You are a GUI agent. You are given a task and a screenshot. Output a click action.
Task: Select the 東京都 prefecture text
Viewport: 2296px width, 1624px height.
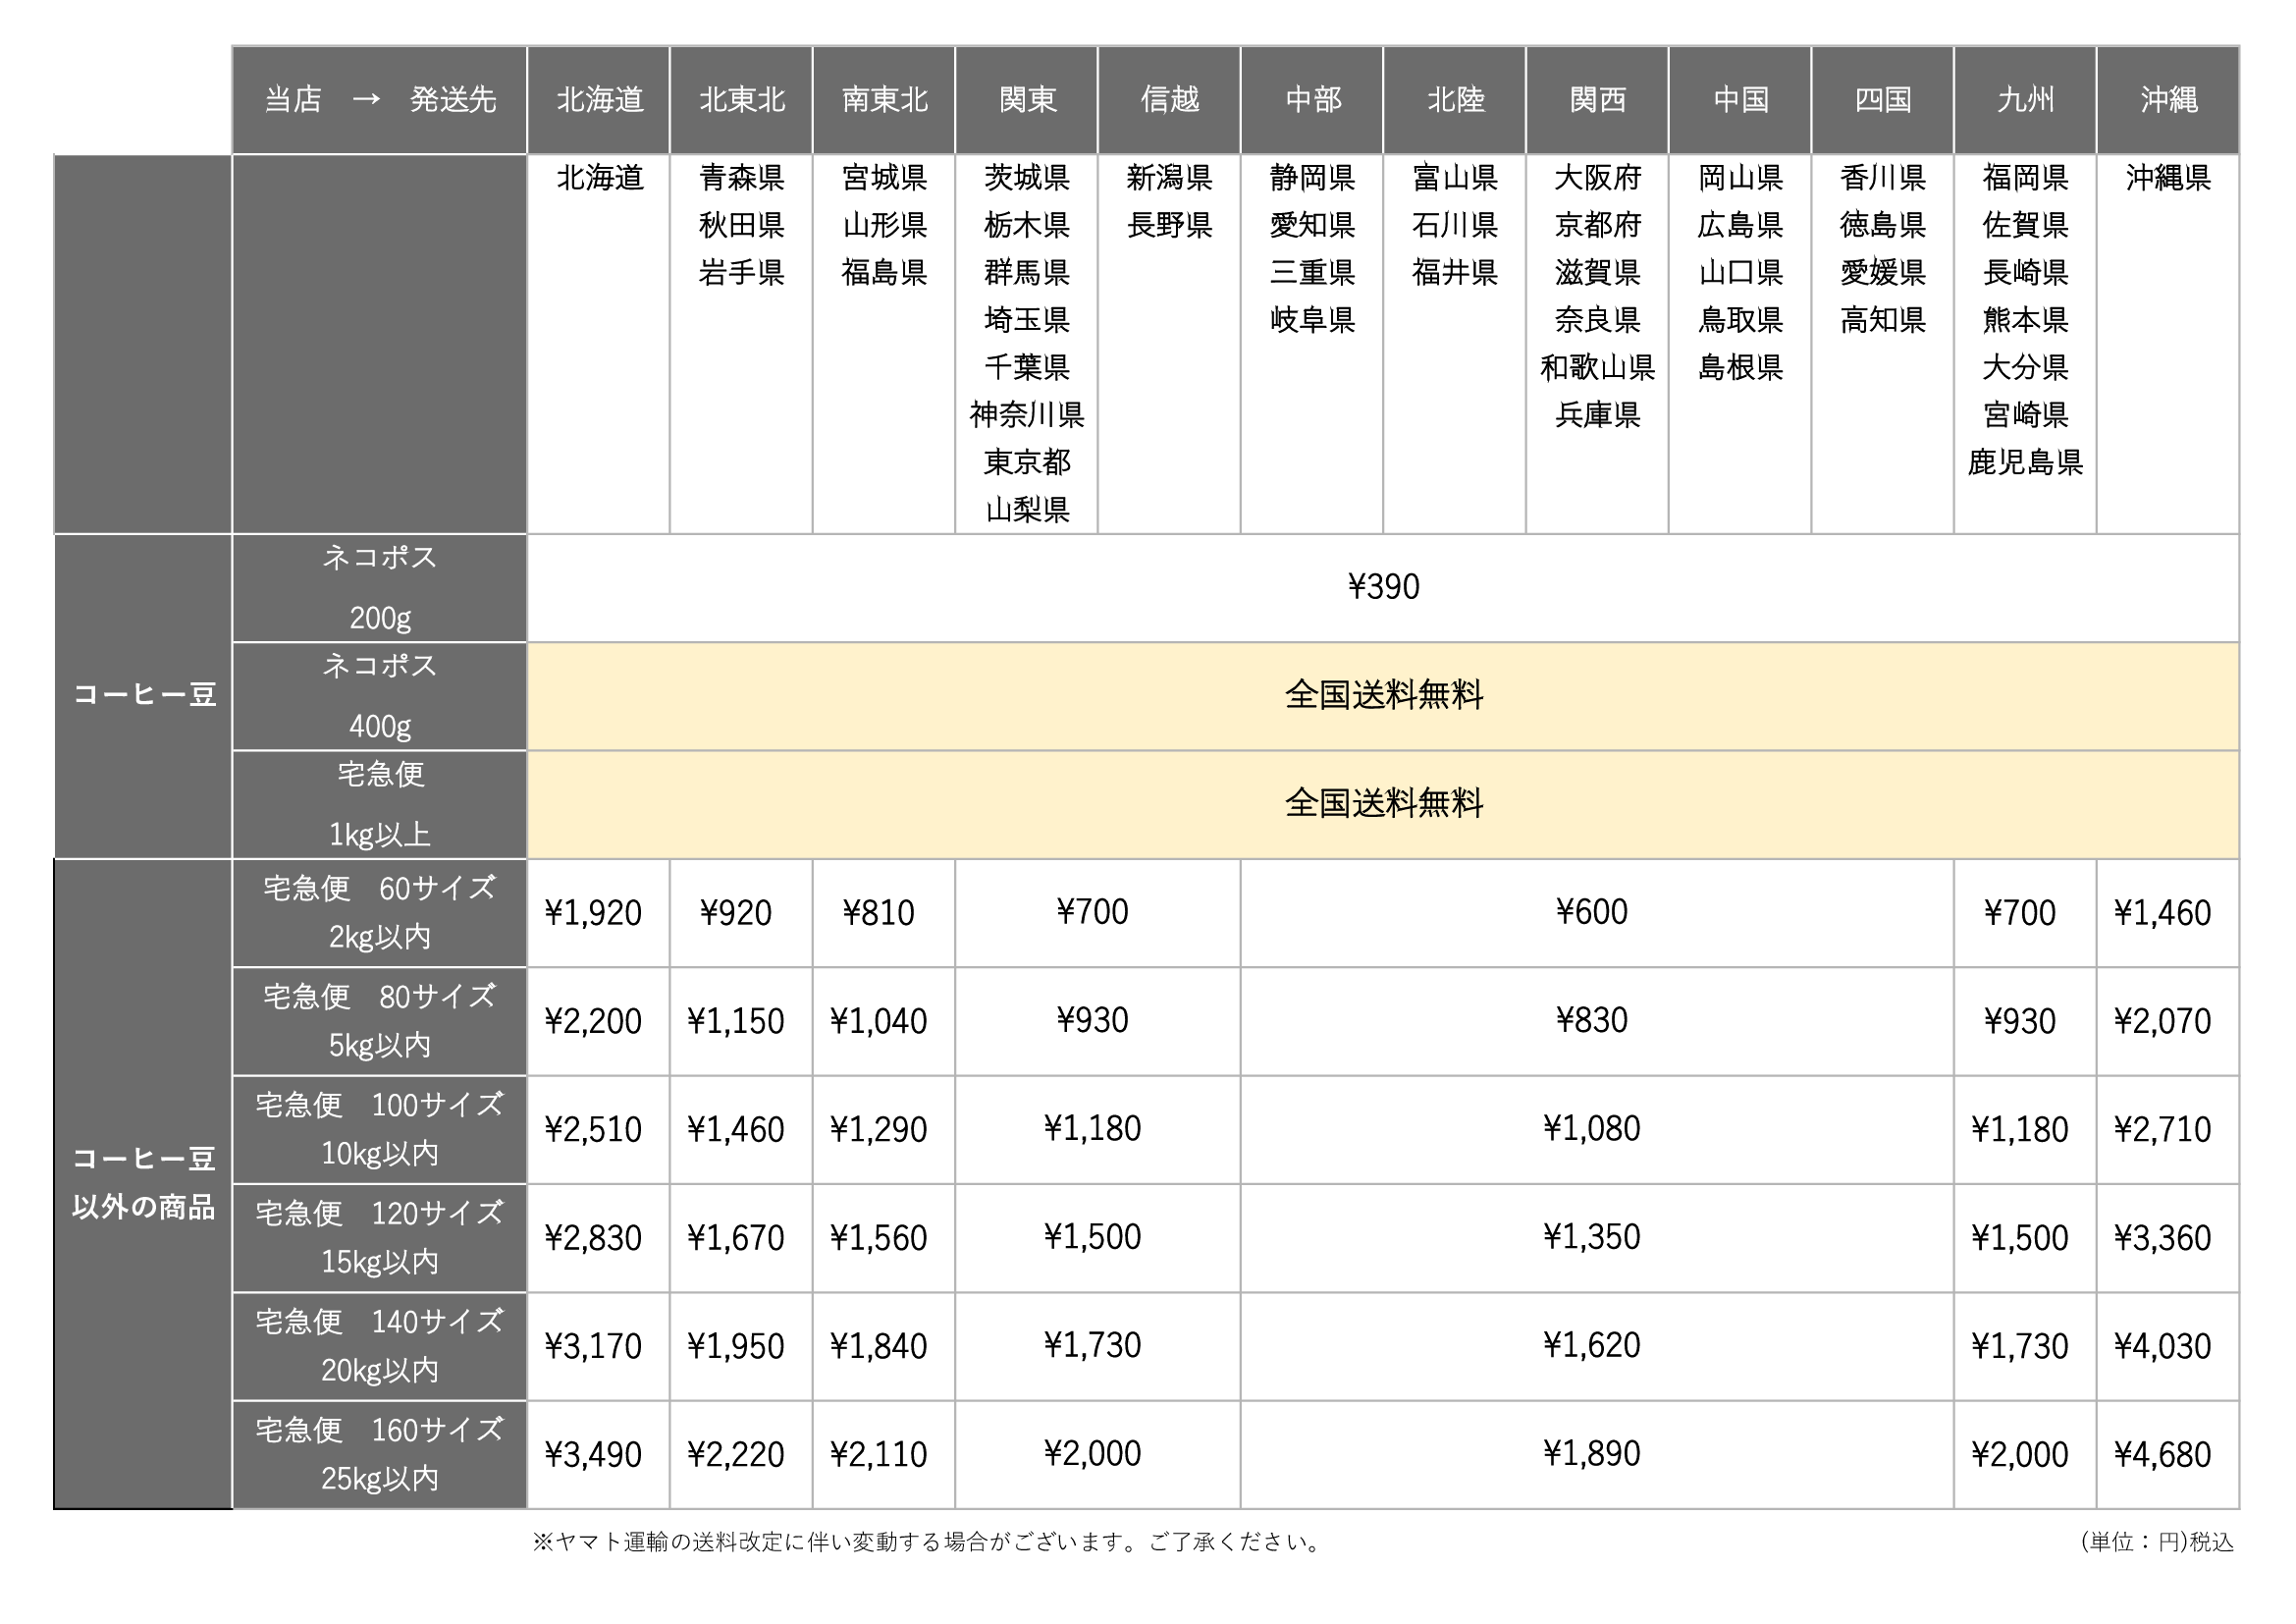1027,462
